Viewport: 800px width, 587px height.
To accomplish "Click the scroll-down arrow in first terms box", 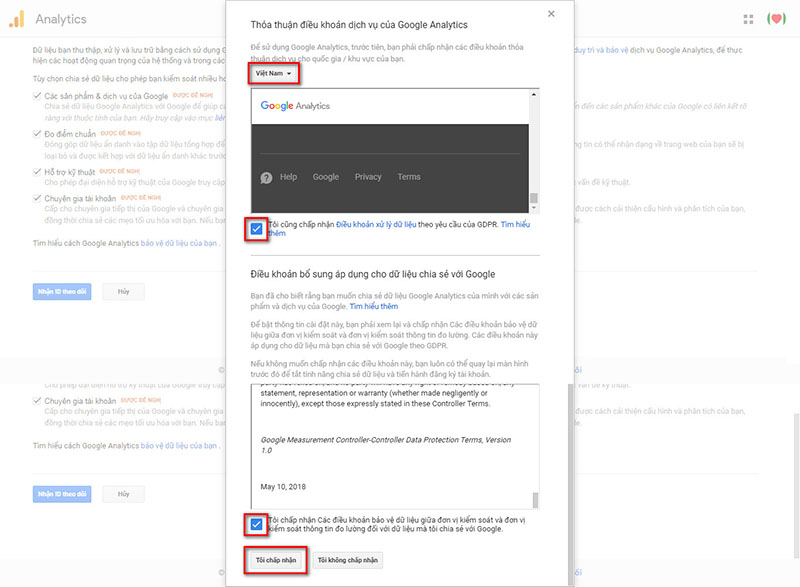I will pyautogui.click(x=534, y=209).
